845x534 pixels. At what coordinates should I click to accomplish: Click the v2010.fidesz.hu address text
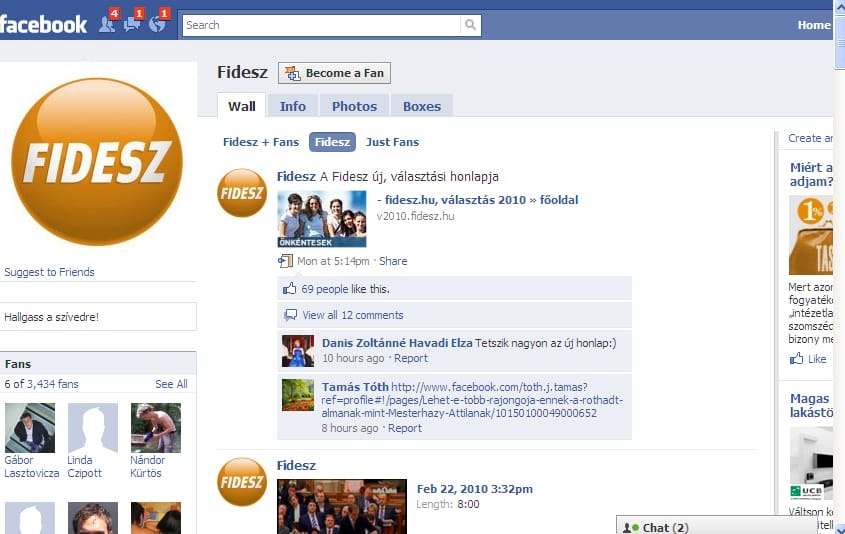tap(415, 216)
